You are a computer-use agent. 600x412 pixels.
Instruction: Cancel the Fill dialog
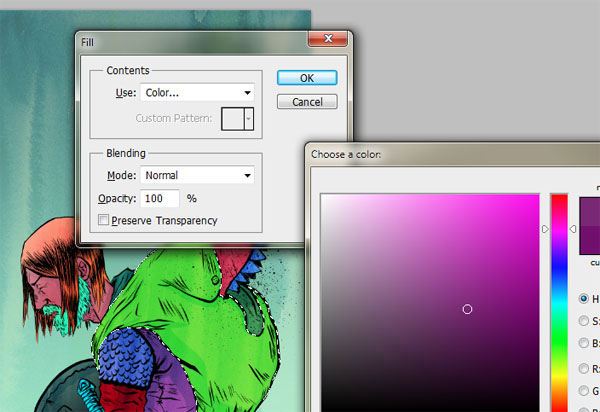(x=306, y=102)
